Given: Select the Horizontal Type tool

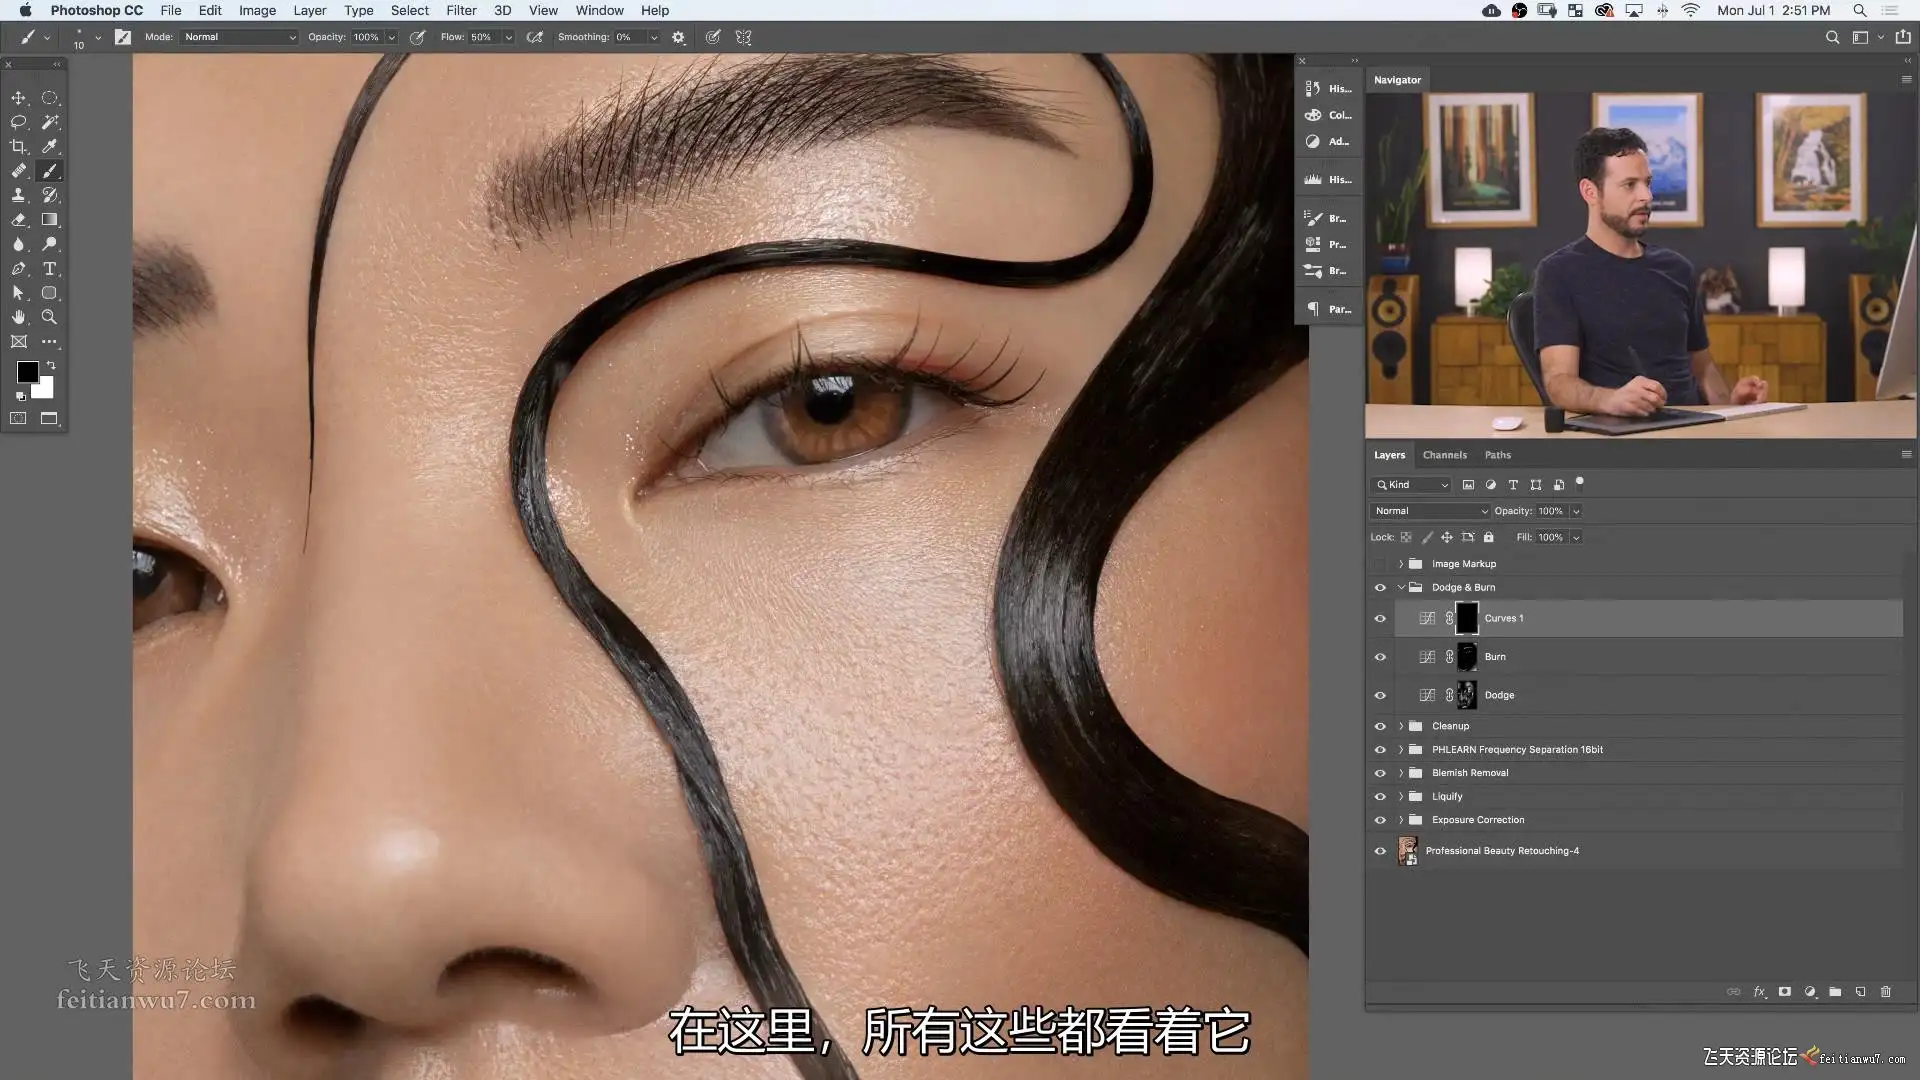Looking at the screenshot, I should click(x=49, y=269).
